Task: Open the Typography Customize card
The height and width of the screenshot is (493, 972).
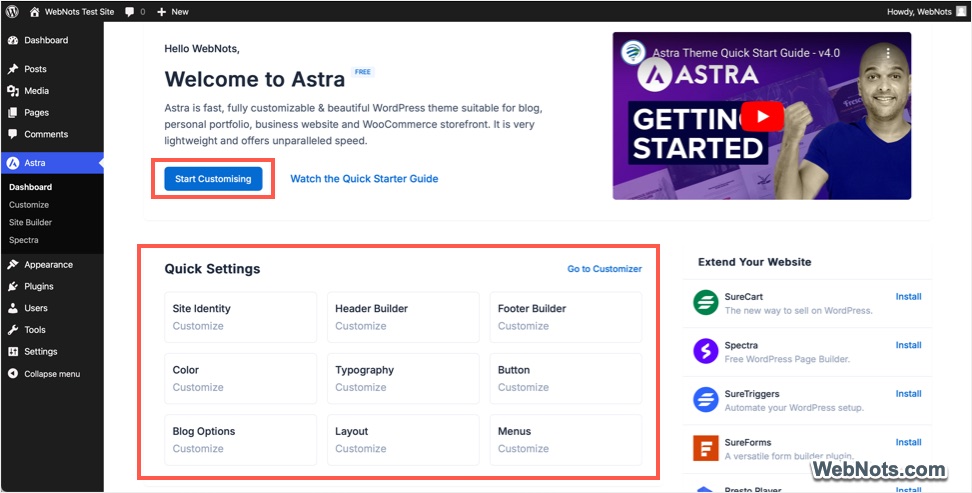Action: [x=403, y=378]
